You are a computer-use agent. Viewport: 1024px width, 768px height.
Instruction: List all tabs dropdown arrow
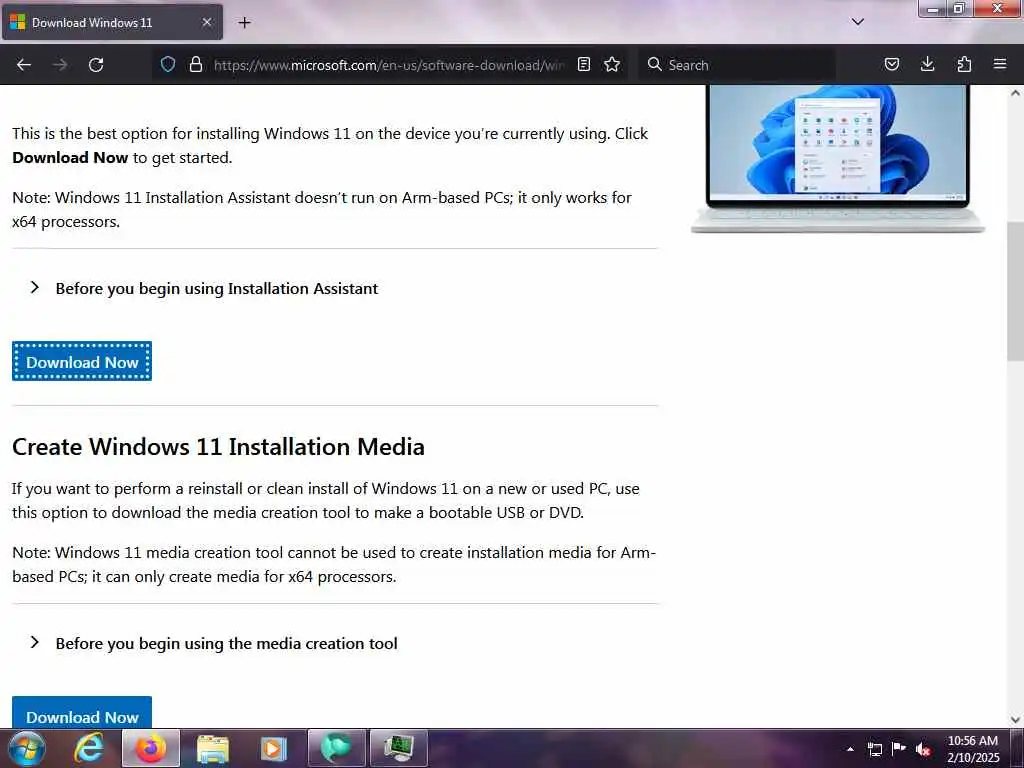click(x=858, y=22)
